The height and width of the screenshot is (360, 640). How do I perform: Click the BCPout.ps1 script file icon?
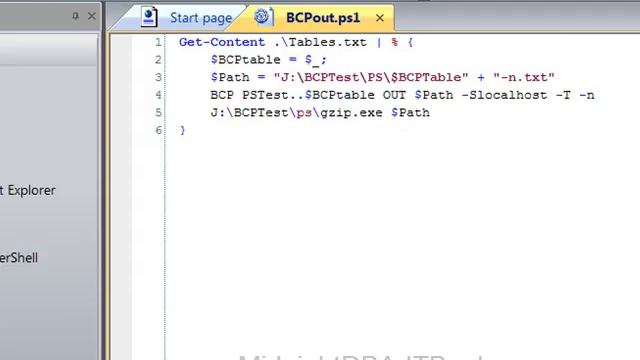[x=263, y=17]
